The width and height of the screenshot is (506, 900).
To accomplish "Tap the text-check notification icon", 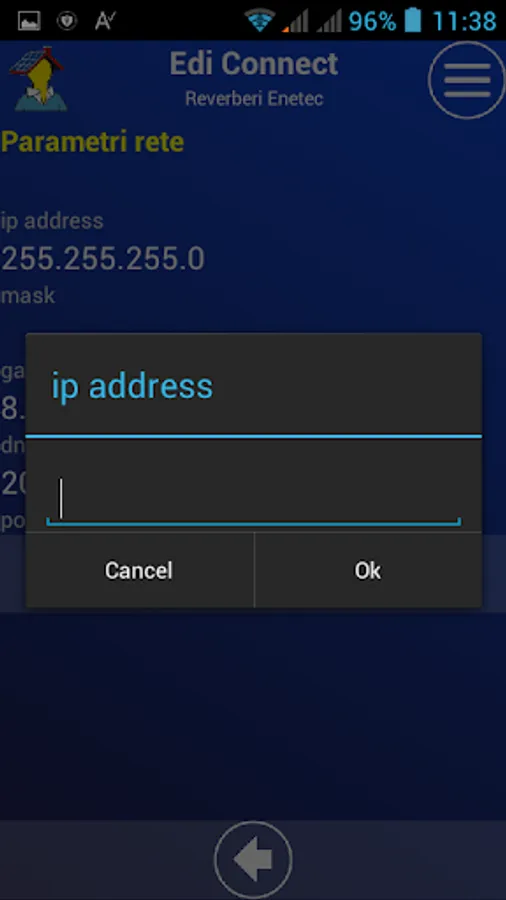I will coord(106,21).
